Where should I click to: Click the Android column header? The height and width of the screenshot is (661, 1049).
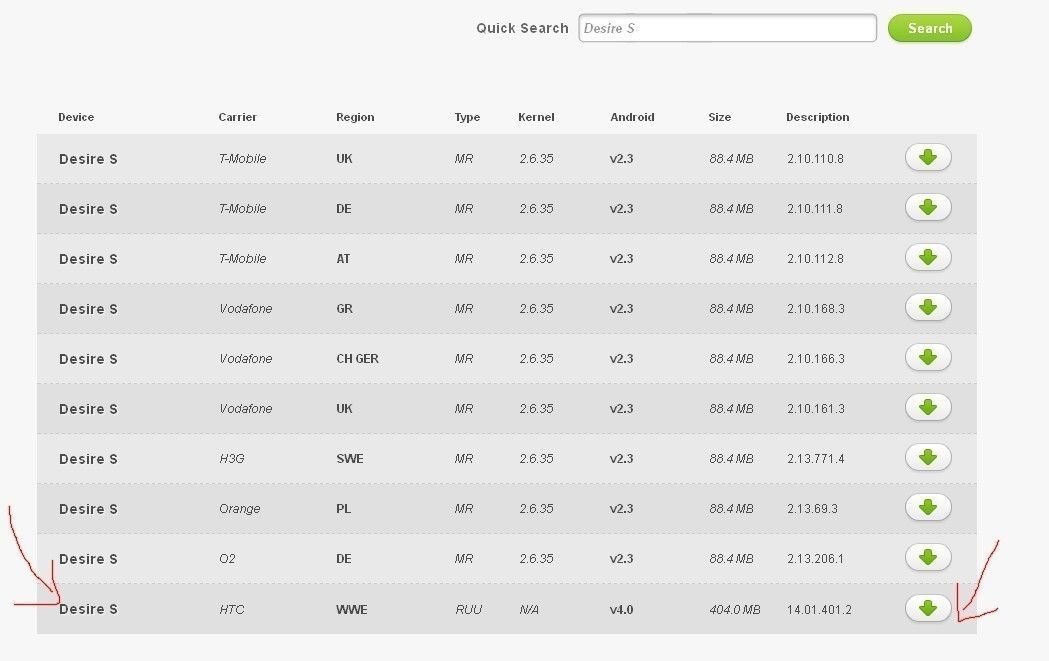tap(632, 117)
